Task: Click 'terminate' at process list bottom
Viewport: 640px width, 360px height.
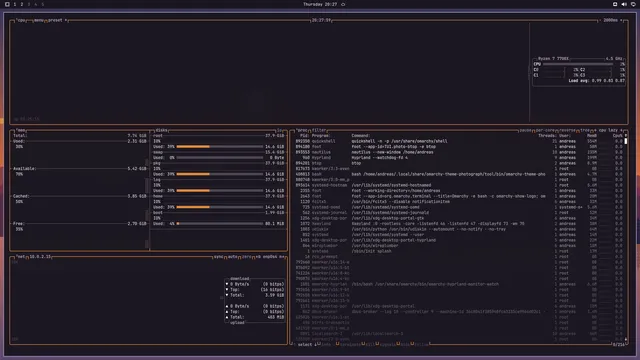Action: (x=351, y=344)
